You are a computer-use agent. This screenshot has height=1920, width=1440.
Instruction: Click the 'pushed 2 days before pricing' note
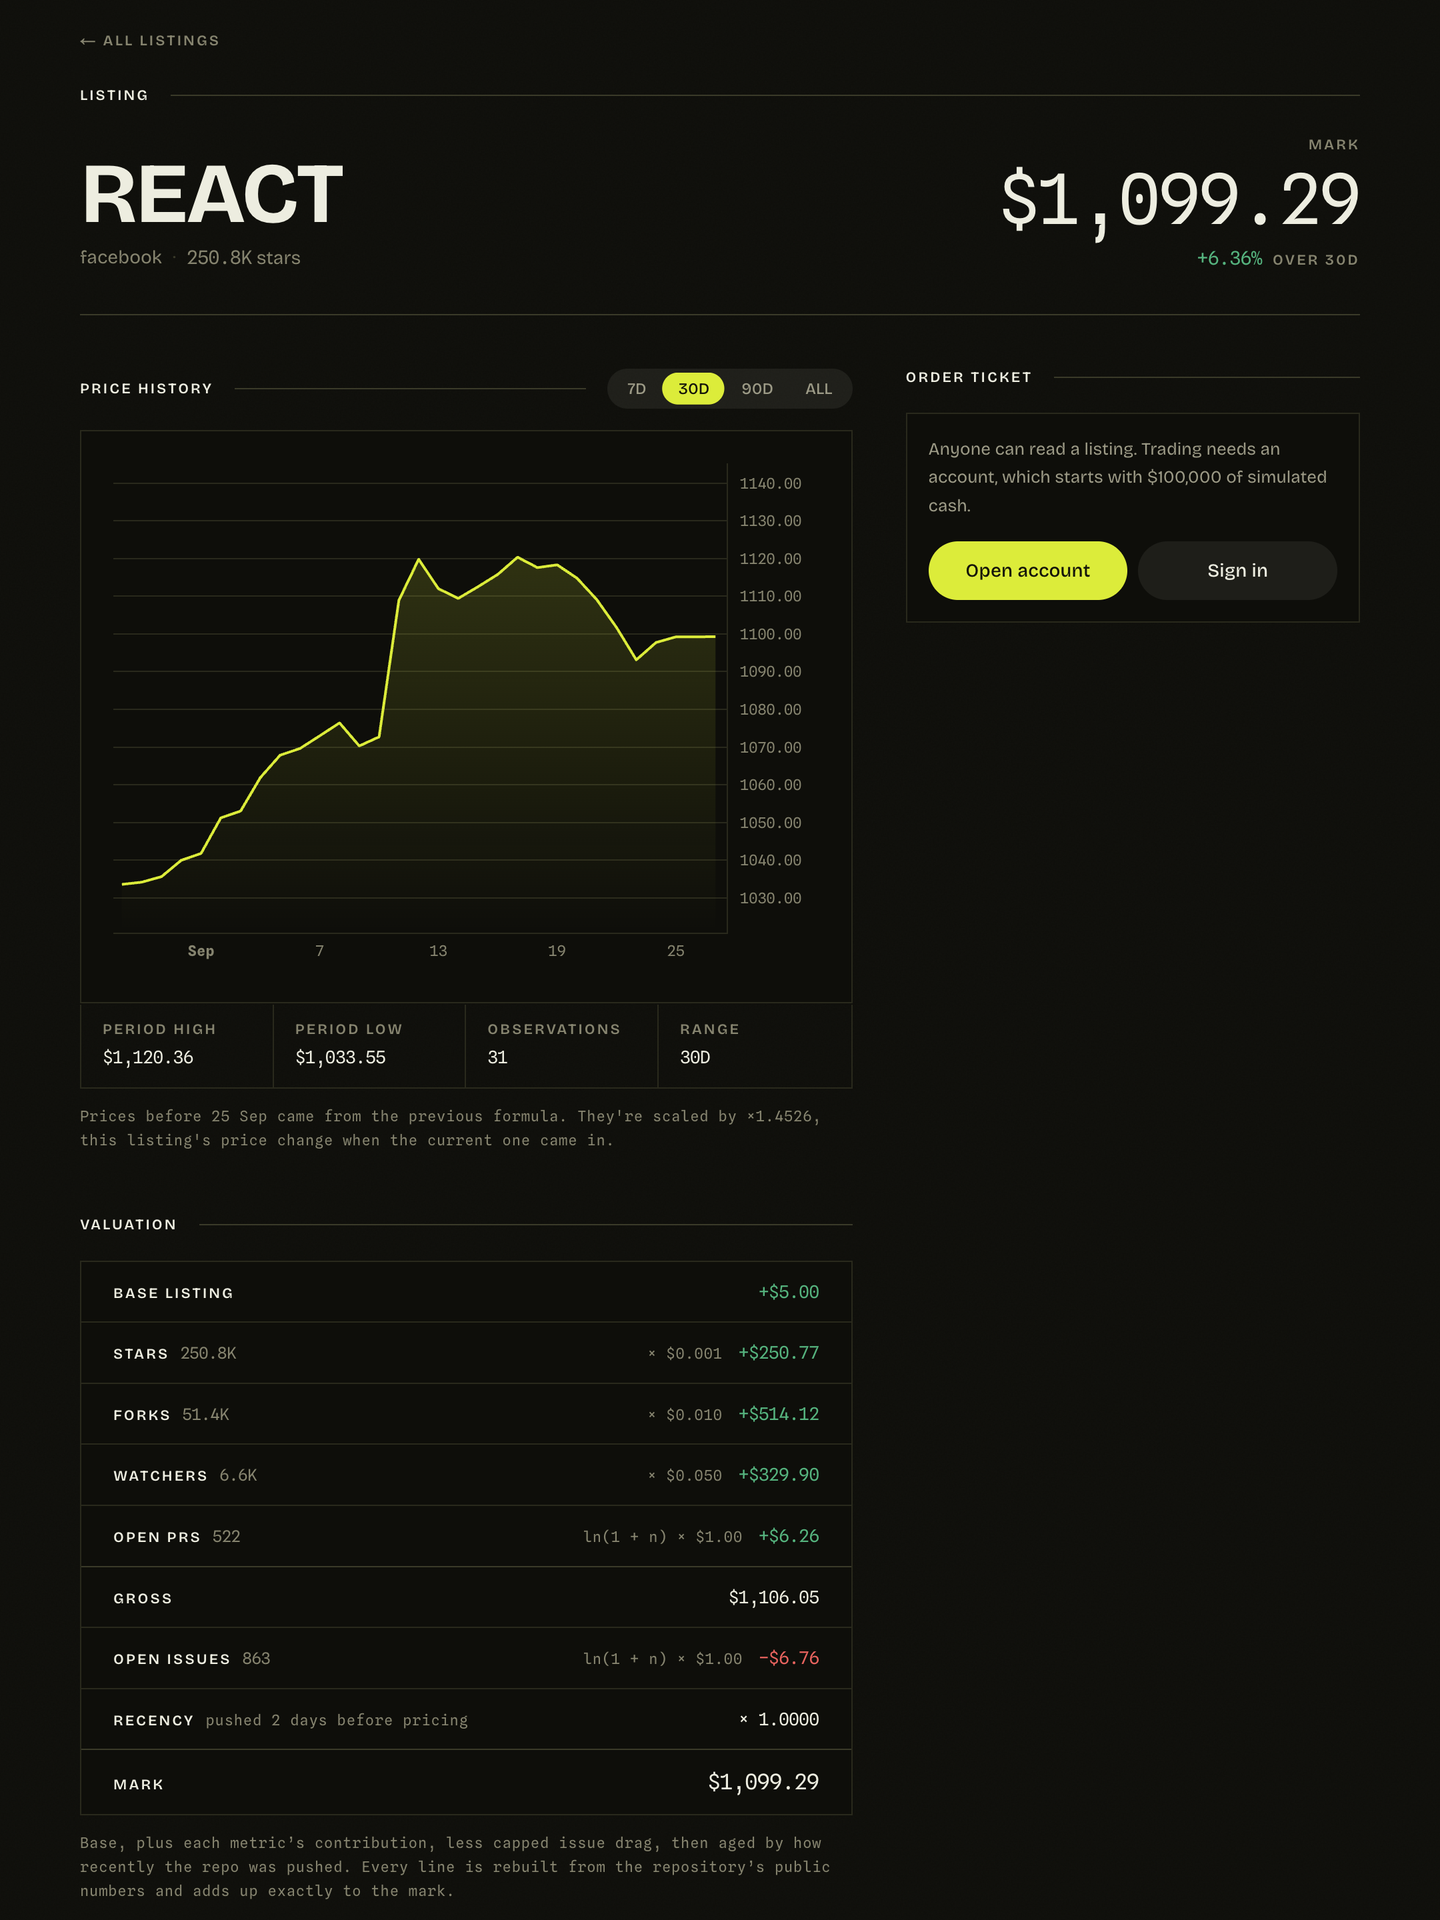tap(337, 1720)
